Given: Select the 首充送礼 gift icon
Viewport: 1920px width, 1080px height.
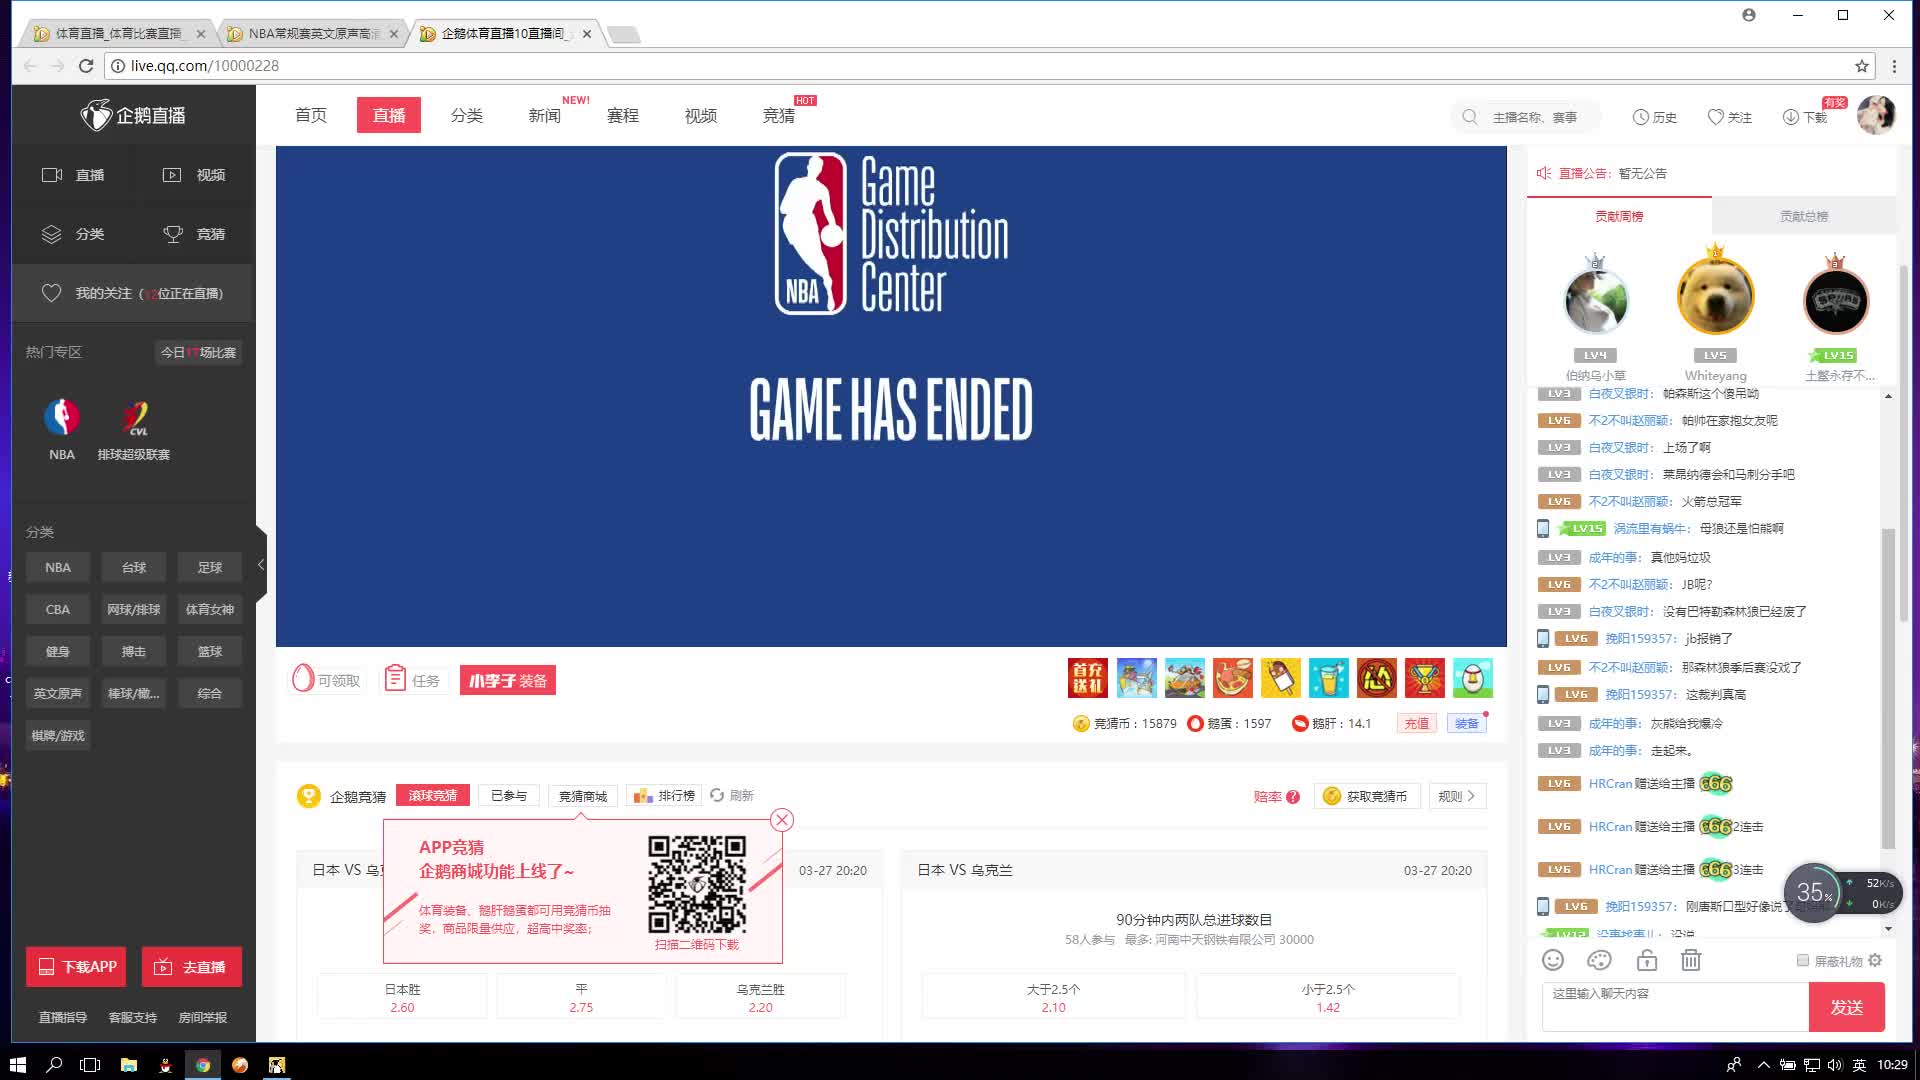Looking at the screenshot, I should 1087,678.
